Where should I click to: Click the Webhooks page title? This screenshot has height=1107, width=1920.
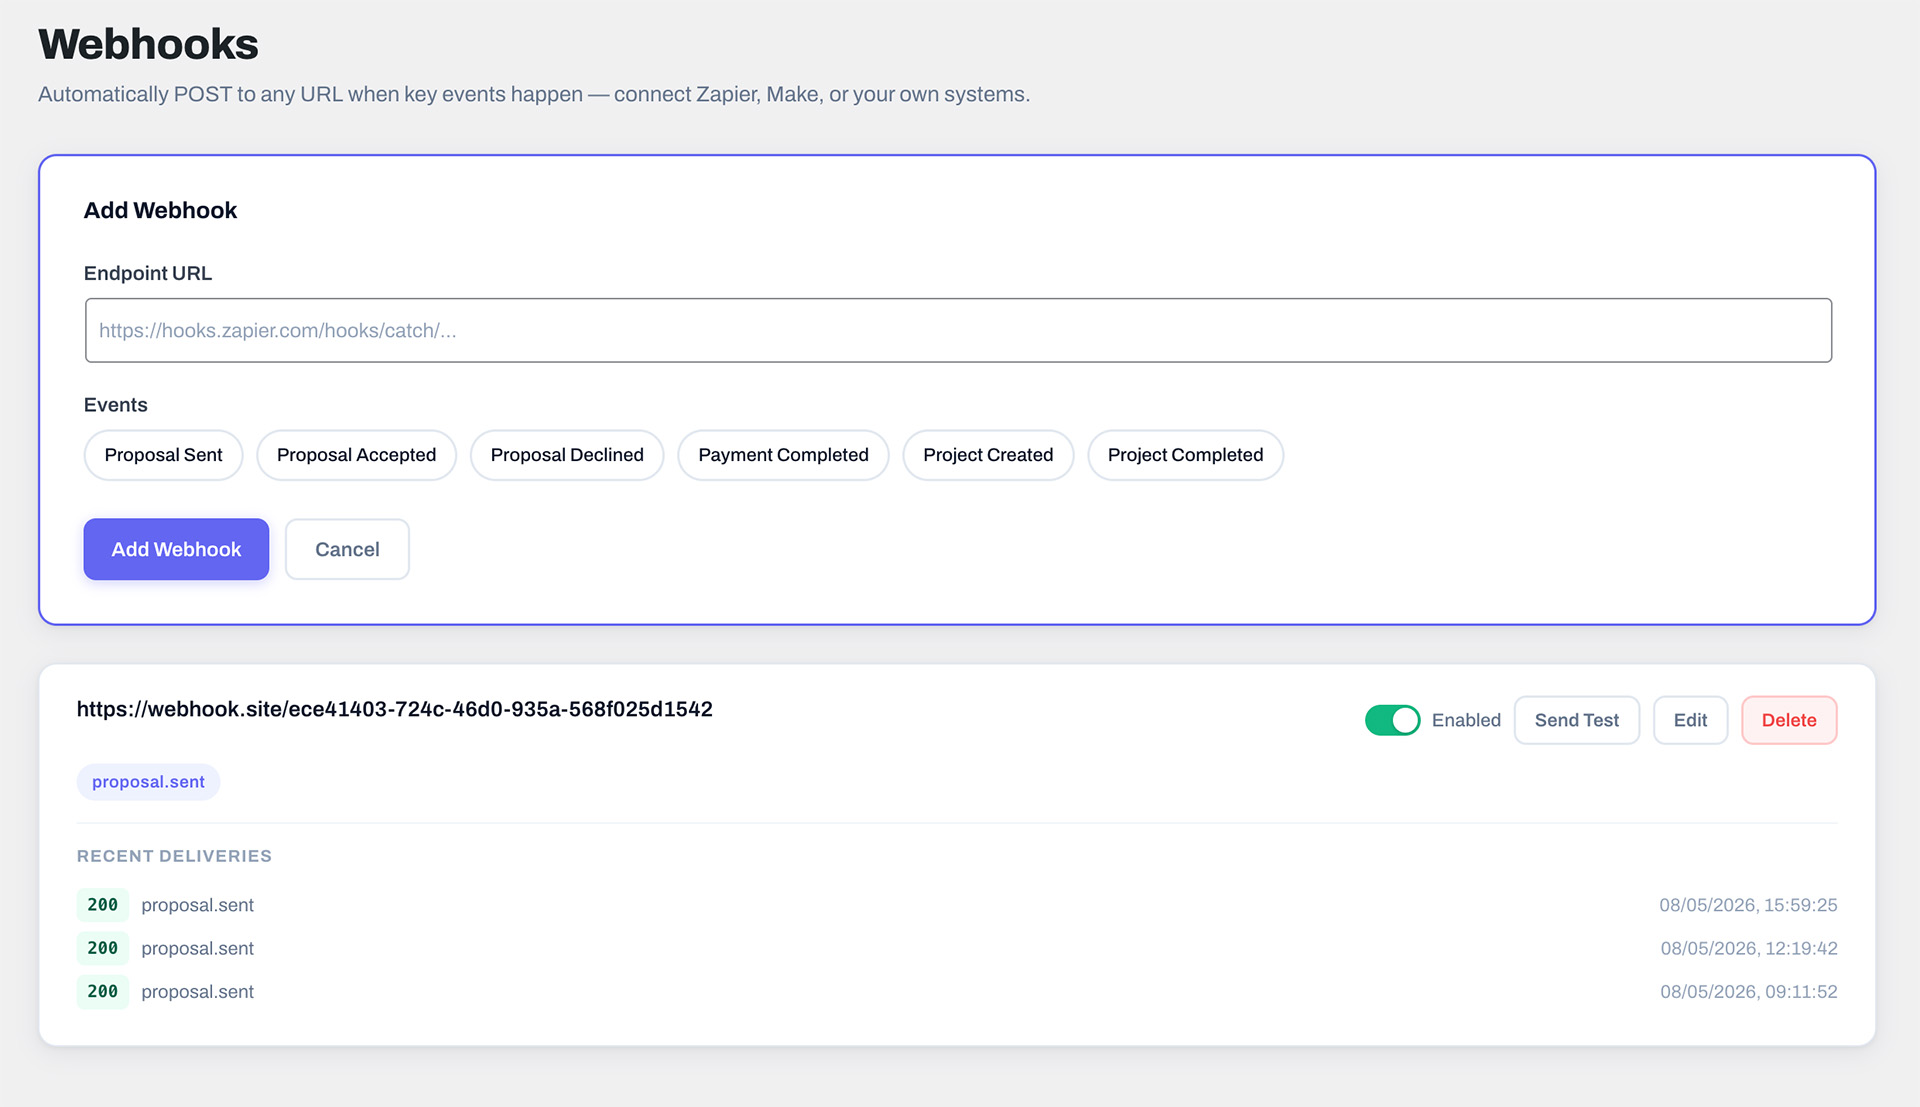point(148,44)
